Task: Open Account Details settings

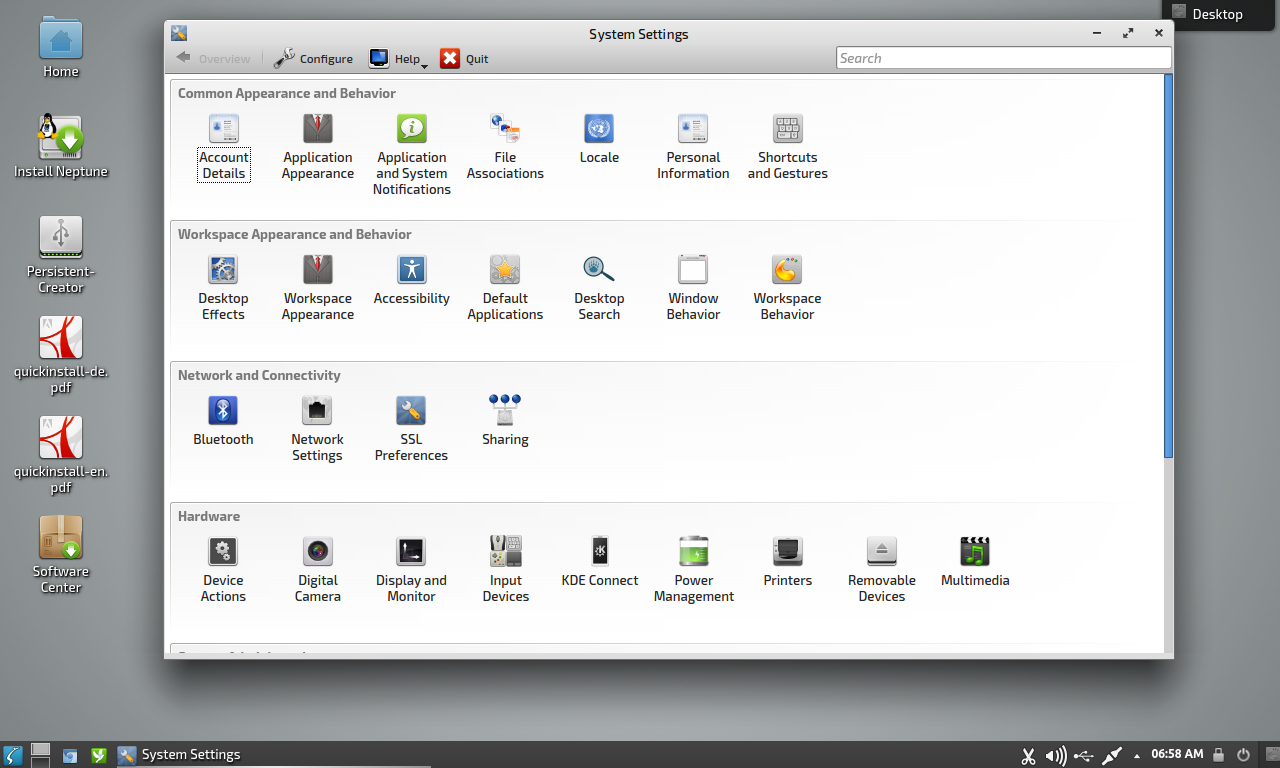Action: [223, 147]
